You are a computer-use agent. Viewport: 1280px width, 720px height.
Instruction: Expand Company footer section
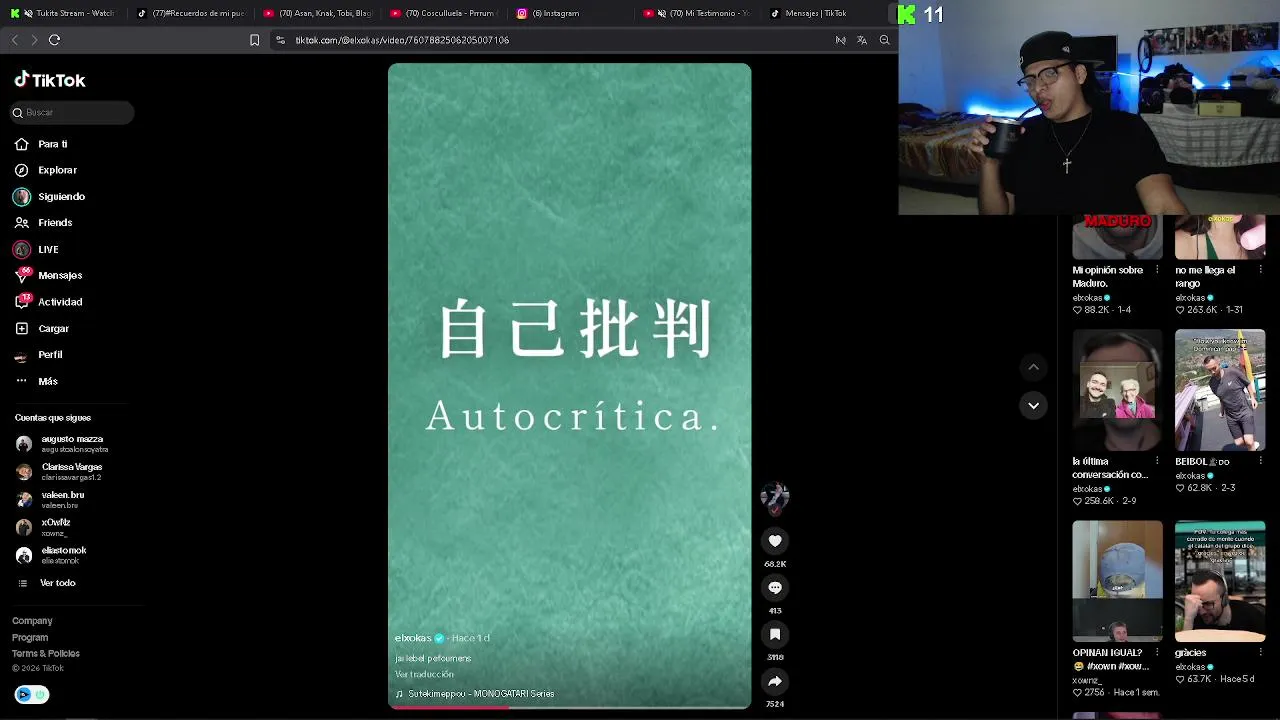pyautogui.click(x=32, y=621)
